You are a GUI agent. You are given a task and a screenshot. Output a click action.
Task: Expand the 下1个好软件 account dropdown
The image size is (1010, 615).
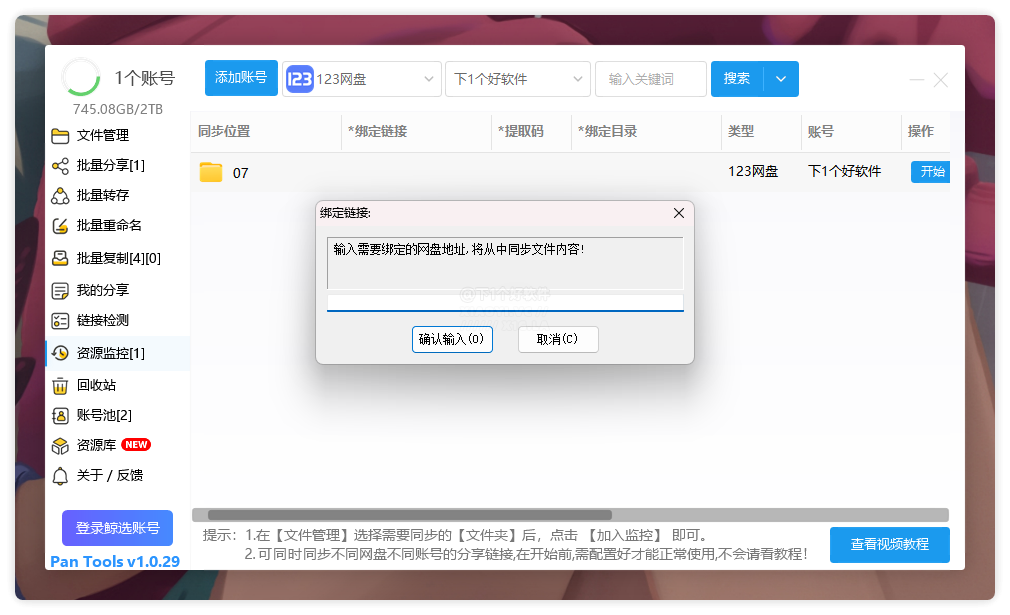(x=518, y=78)
